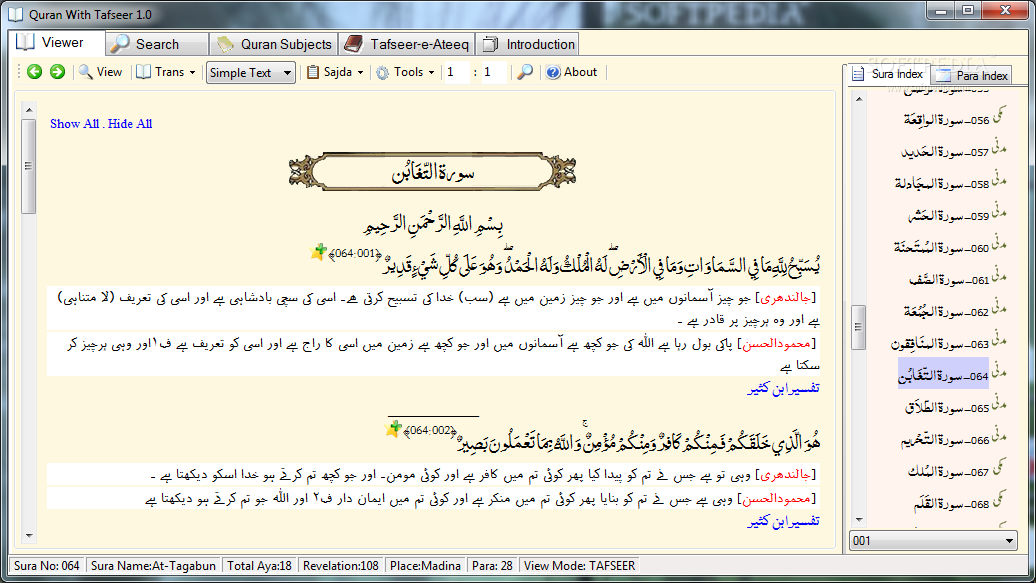Select sura 060 Al-Mumtahina in index

point(942,248)
